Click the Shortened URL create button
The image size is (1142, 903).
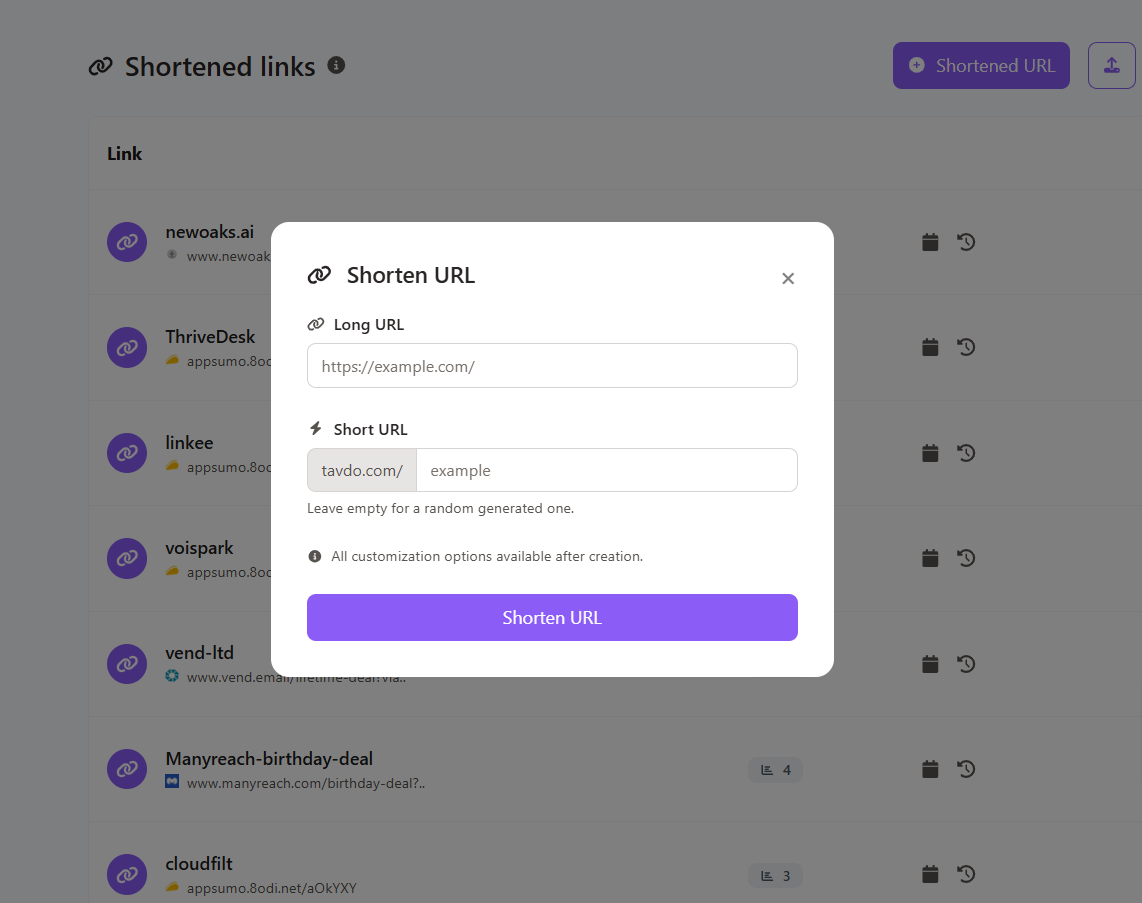point(981,66)
